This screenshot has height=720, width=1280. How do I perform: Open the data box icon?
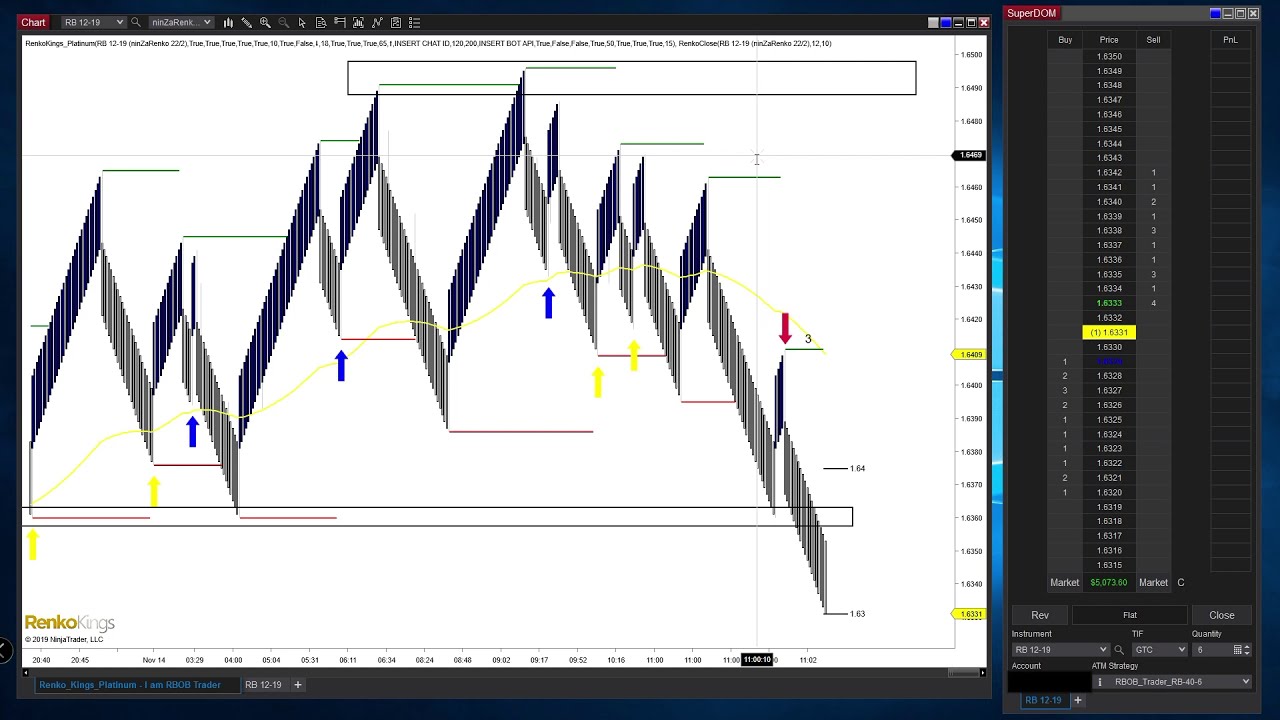point(321,22)
